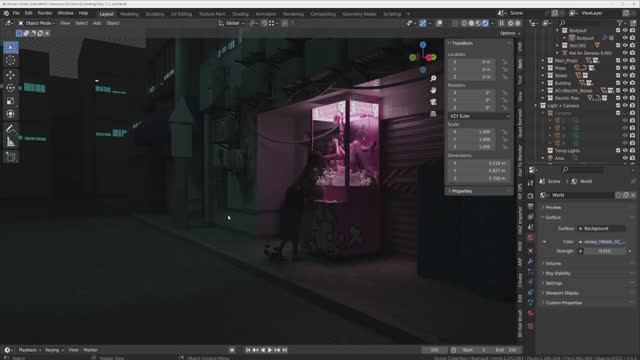Open the Global transform orientation dropdown
This screenshot has height=360, width=640.
coord(231,23)
